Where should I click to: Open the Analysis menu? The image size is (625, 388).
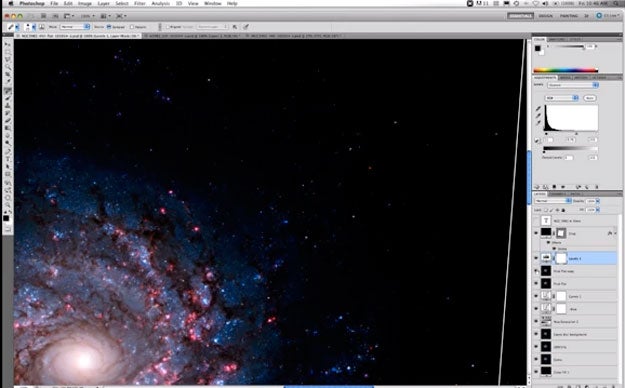pyautogui.click(x=161, y=3)
